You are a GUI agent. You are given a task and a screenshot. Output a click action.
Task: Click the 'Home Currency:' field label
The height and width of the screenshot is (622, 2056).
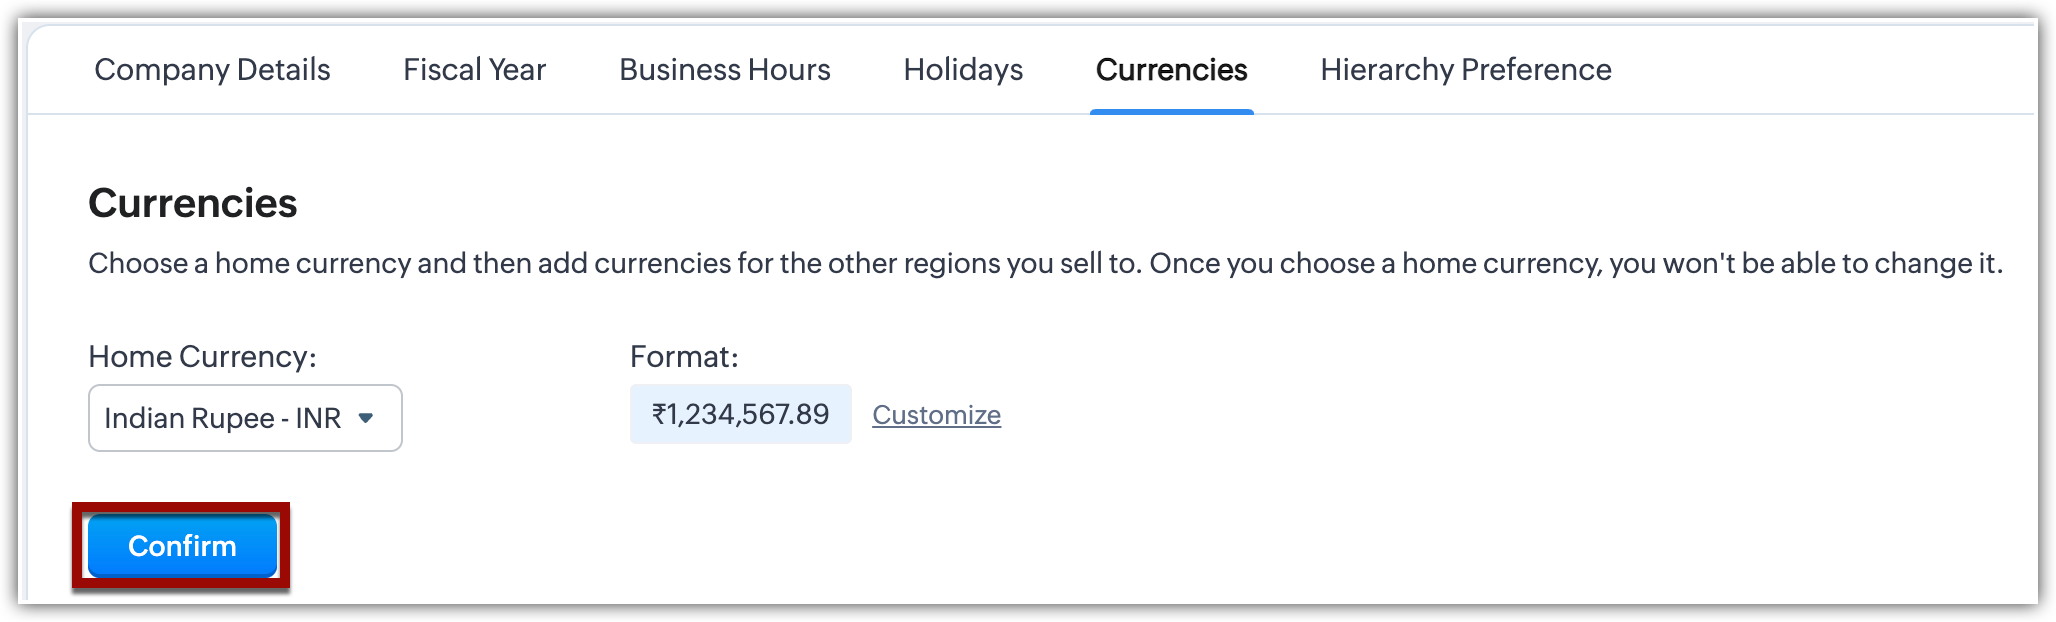(x=202, y=357)
